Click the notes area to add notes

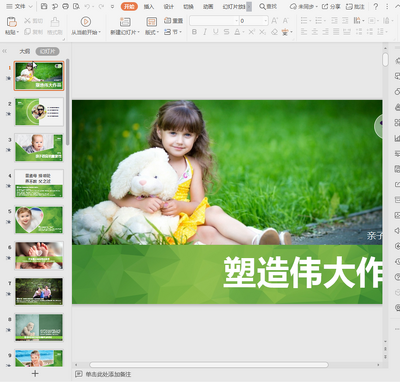tap(108, 374)
